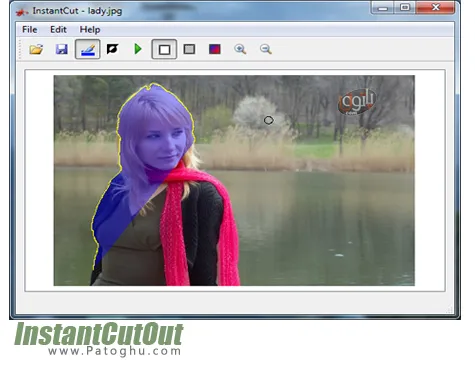Select the black eraser marker tool
The width and height of the screenshot is (475, 366).
pyautogui.click(x=113, y=49)
